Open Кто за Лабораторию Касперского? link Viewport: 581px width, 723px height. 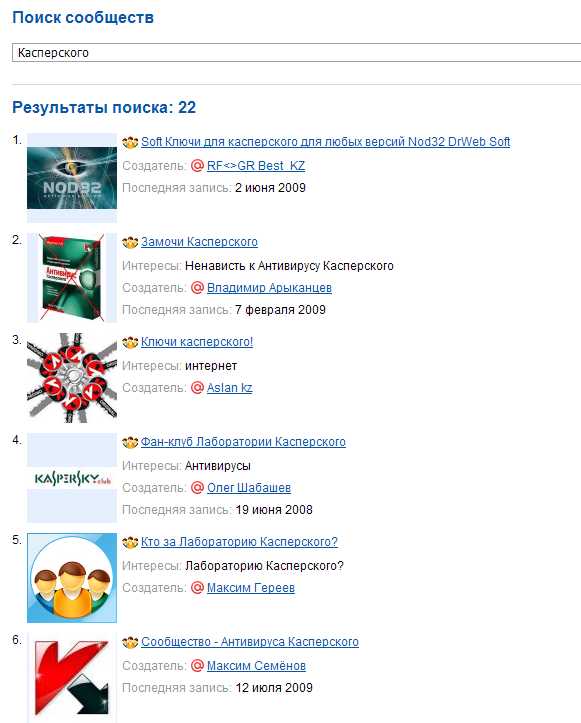(239, 542)
